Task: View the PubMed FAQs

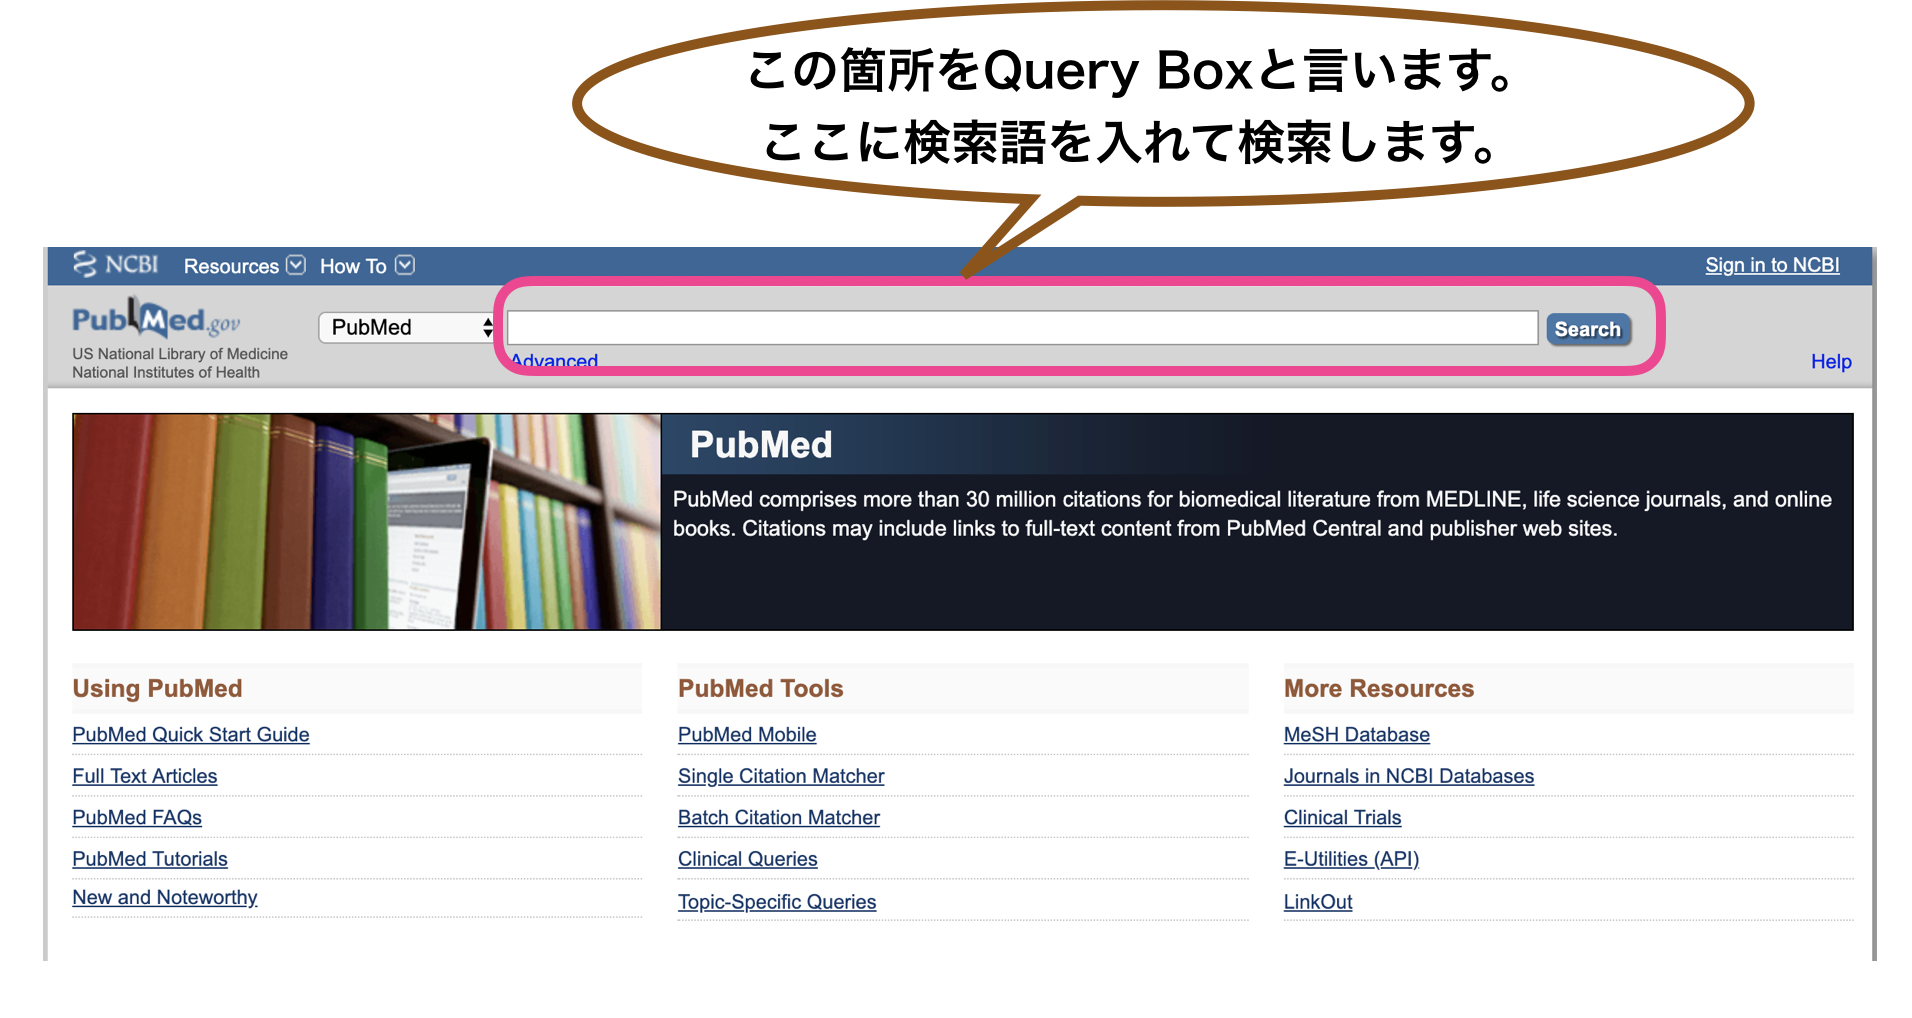Action: 137,817
